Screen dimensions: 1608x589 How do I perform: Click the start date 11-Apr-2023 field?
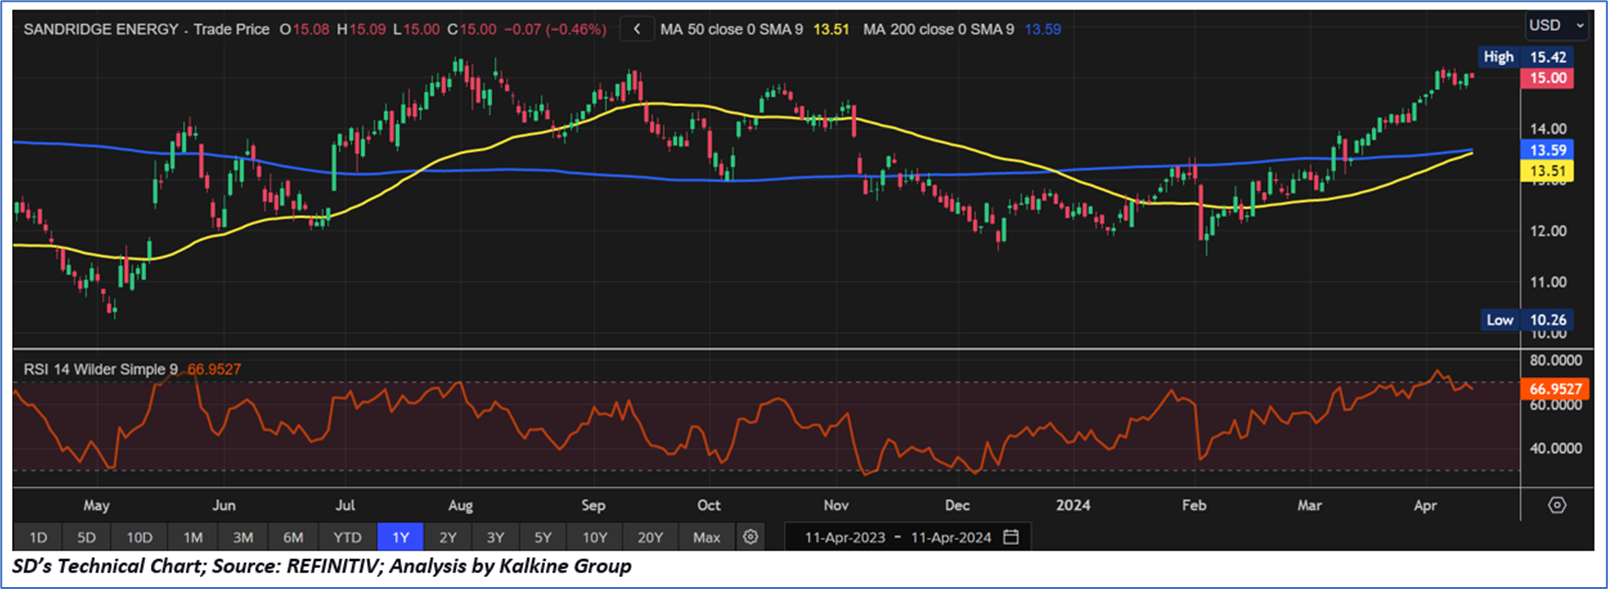point(845,537)
